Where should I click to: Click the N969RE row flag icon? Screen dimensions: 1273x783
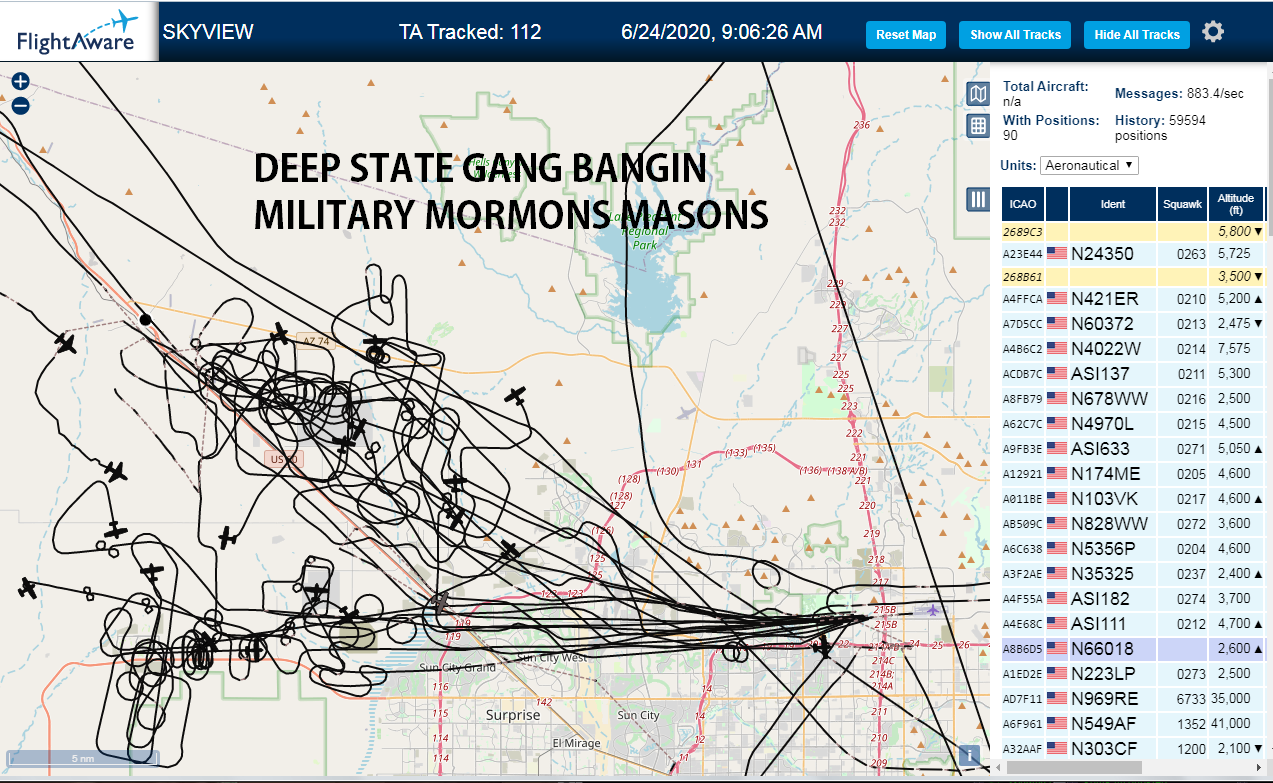1056,698
